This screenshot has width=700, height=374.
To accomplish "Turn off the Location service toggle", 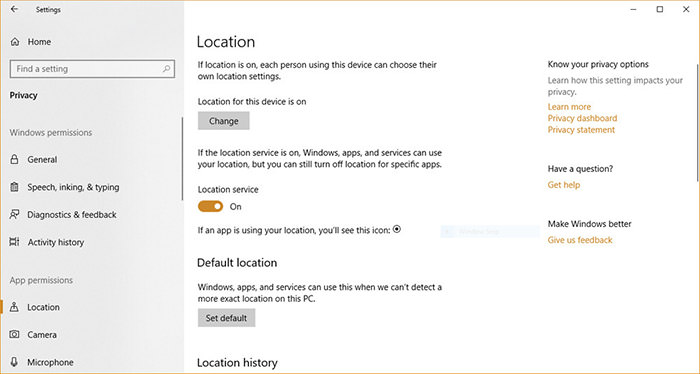I will [x=210, y=206].
